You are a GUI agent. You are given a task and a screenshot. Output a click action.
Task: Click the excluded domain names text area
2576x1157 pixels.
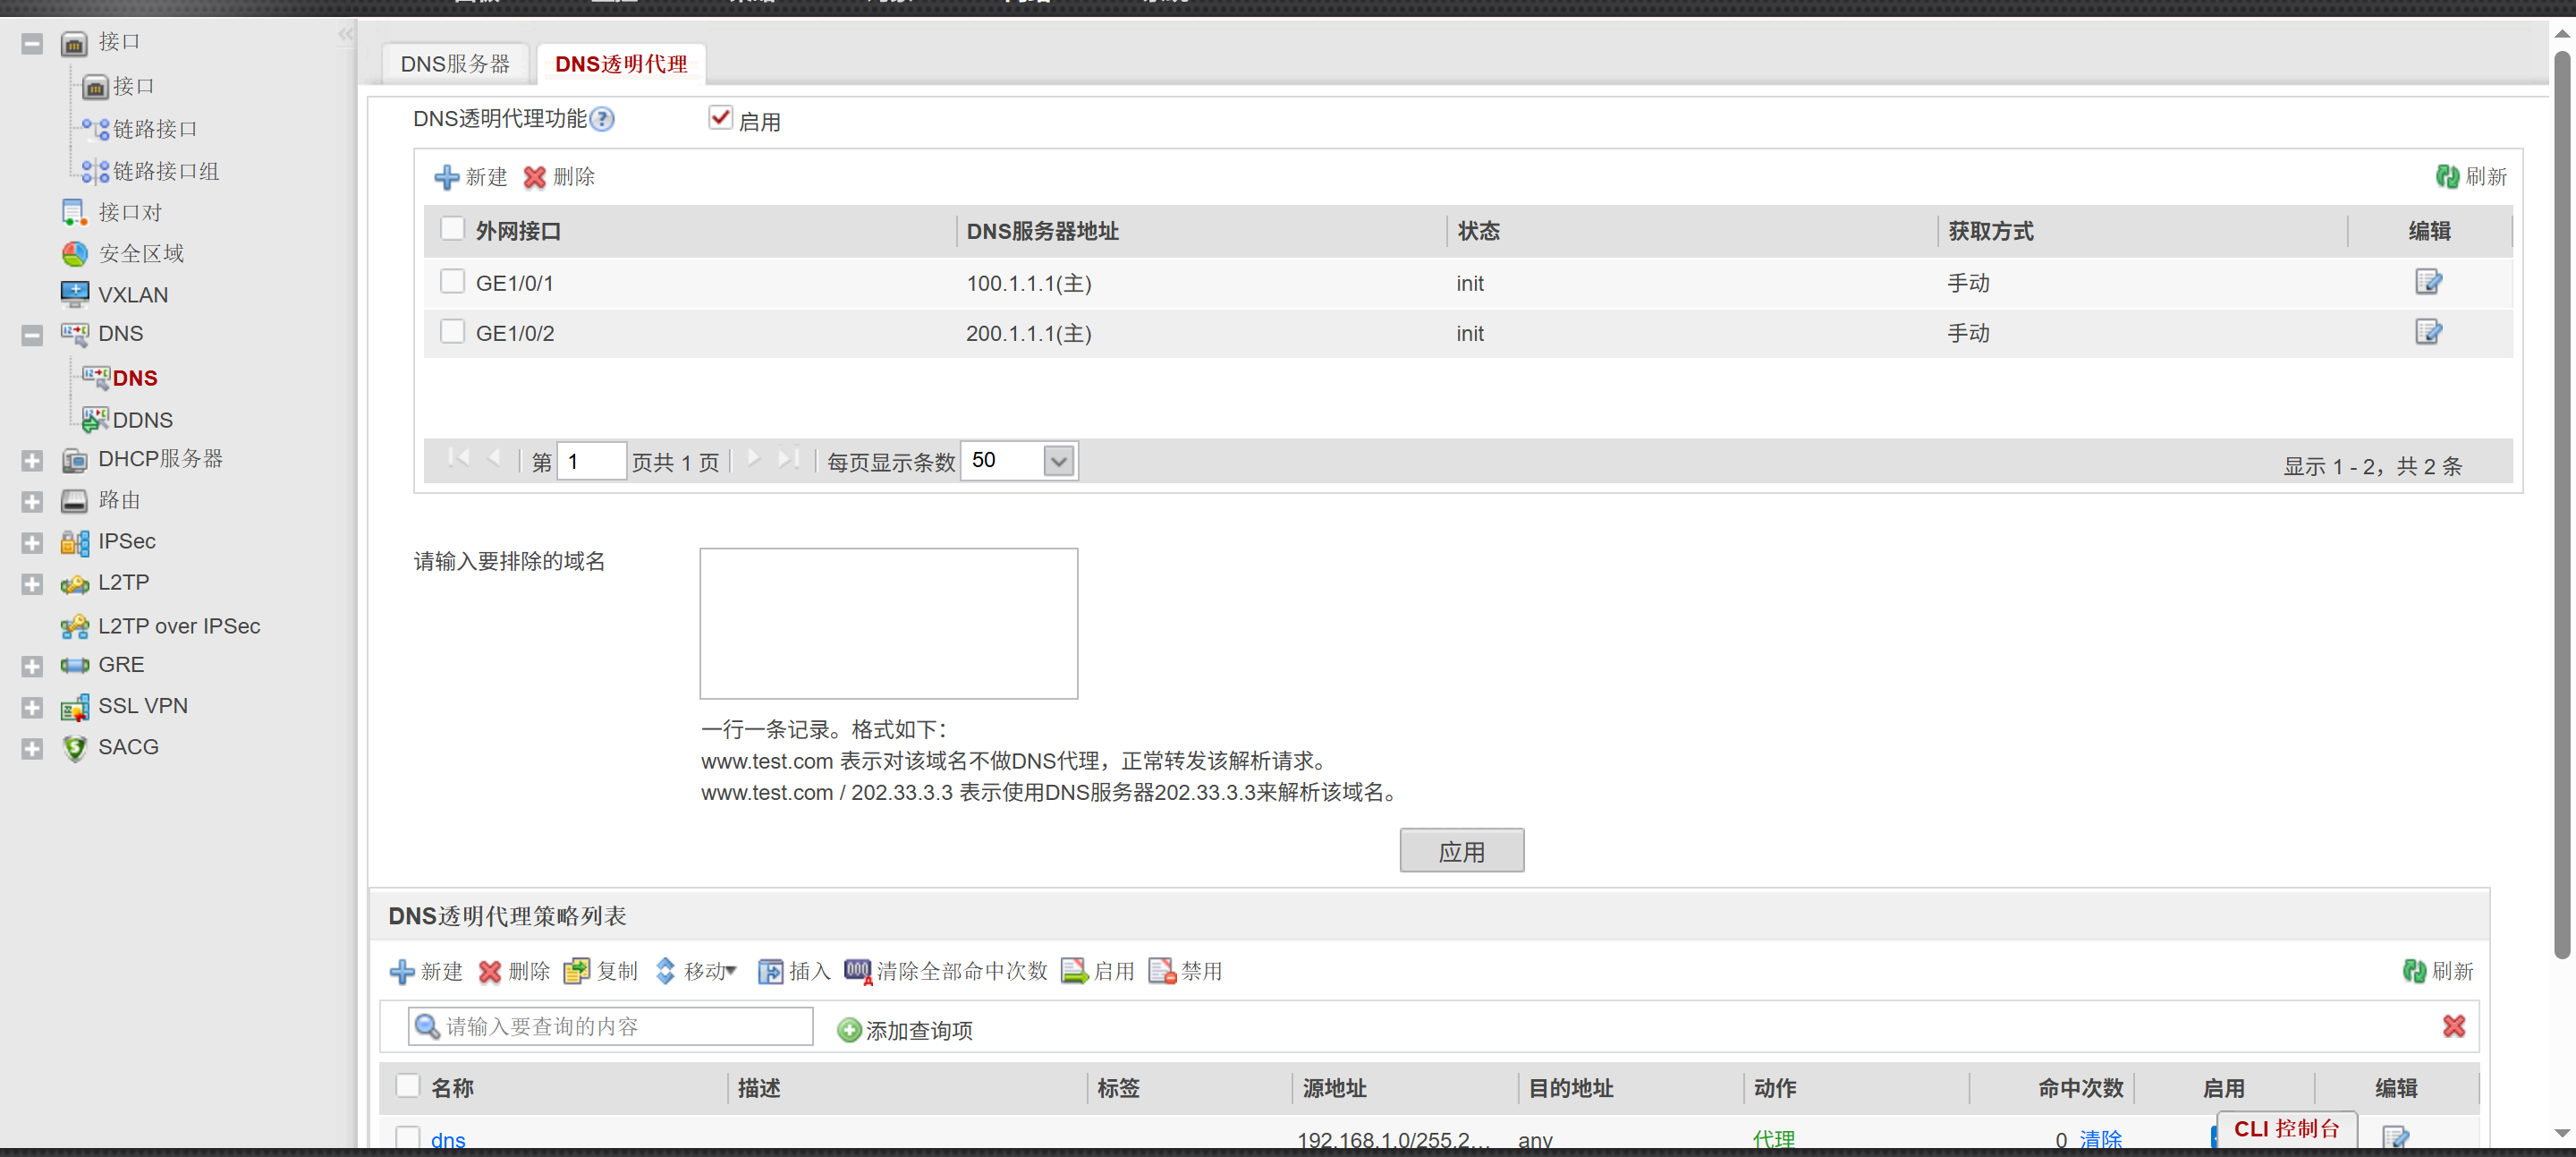point(888,623)
